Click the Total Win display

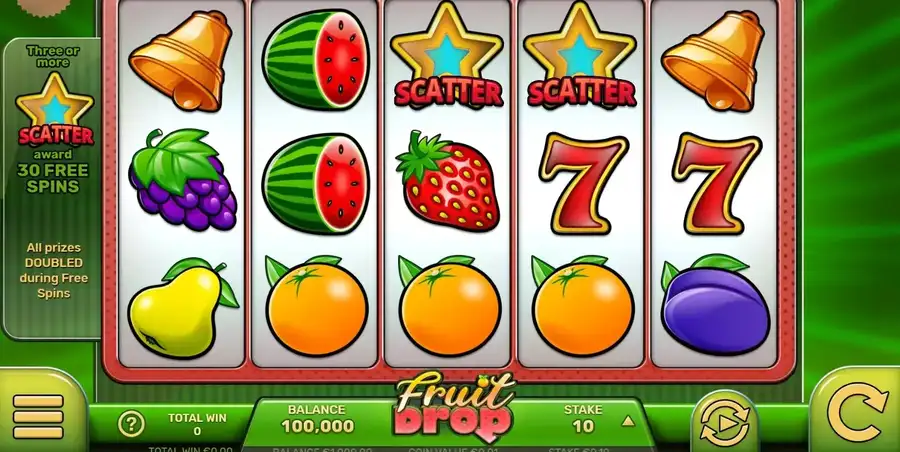197,424
